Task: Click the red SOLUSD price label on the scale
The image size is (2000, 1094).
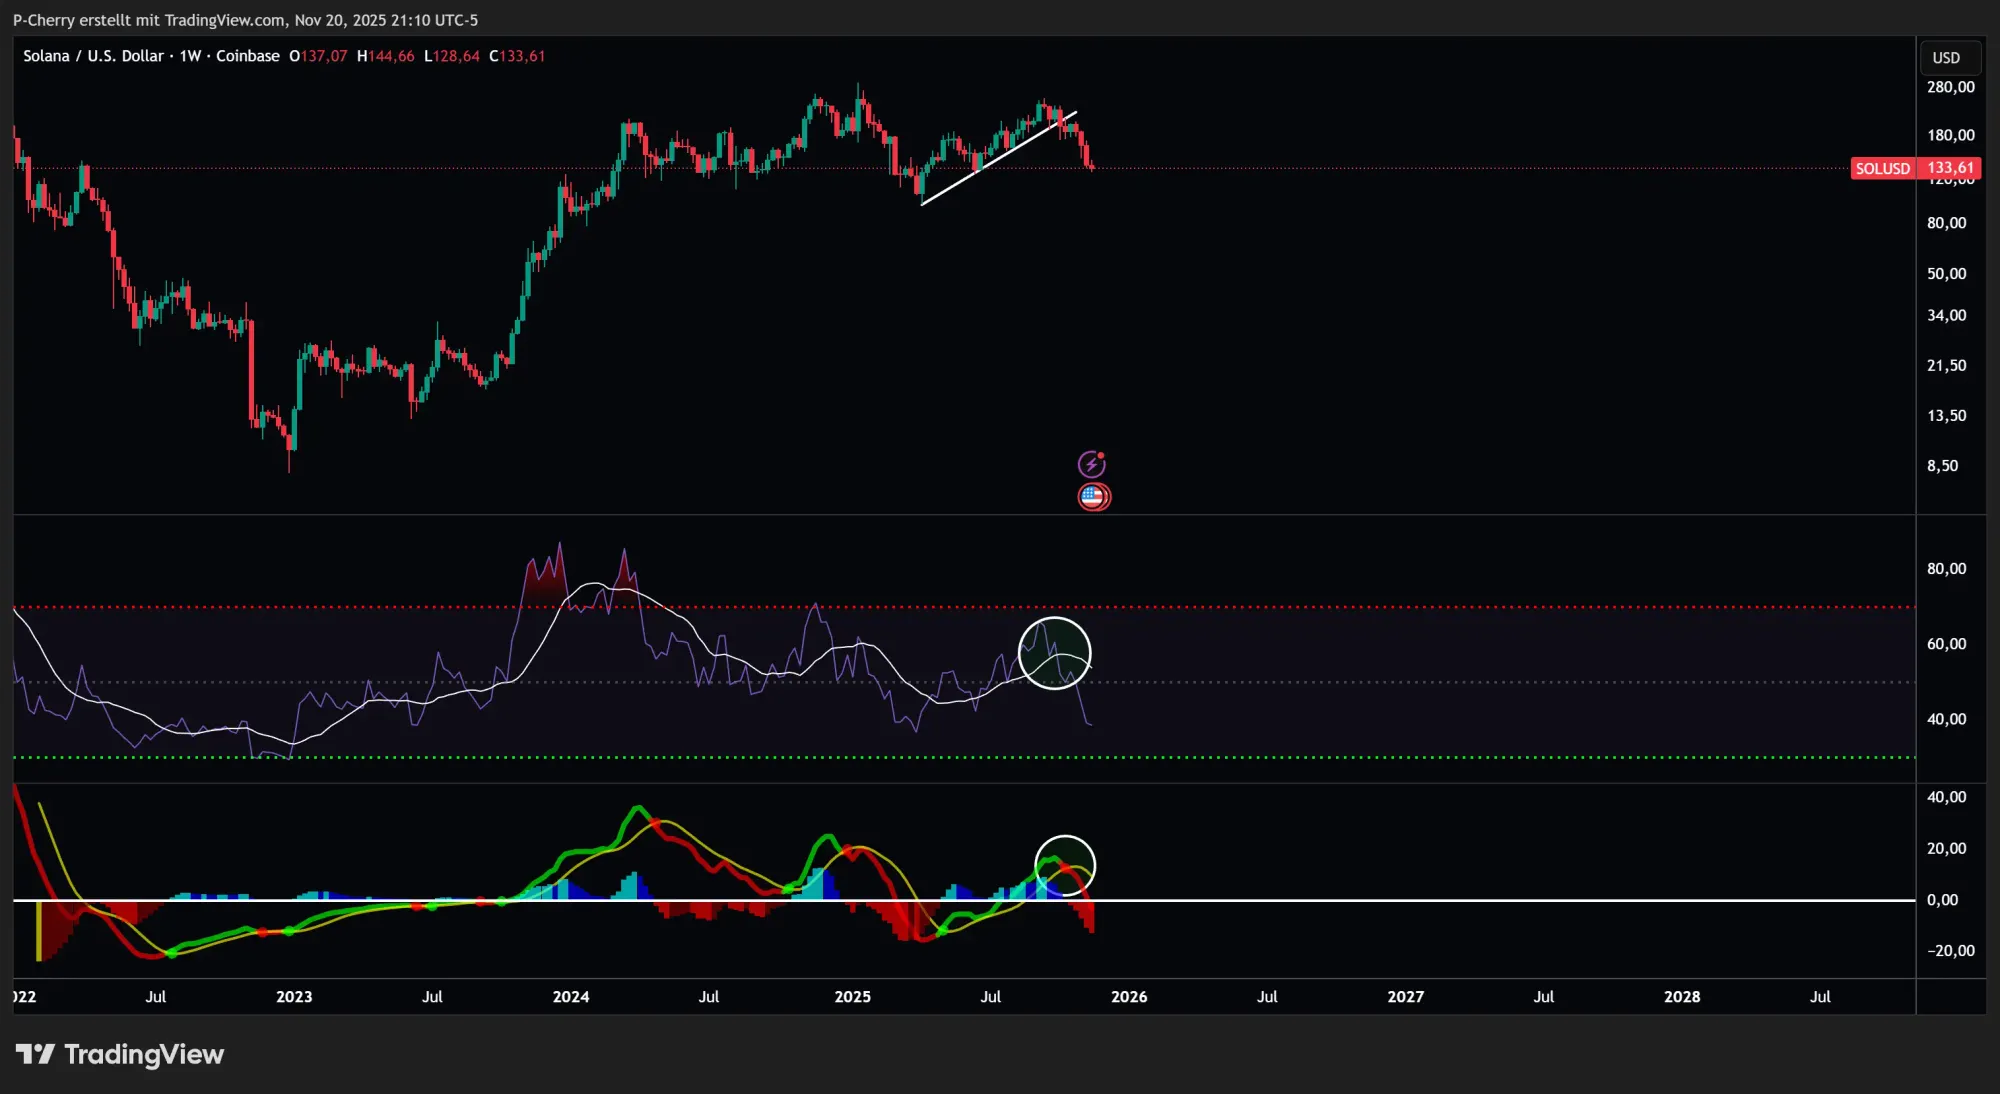Action: (x=1915, y=168)
